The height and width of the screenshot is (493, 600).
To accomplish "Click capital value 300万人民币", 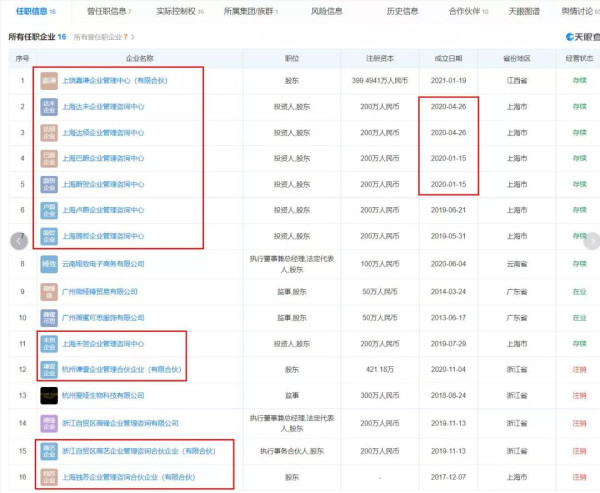I will (x=380, y=395).
